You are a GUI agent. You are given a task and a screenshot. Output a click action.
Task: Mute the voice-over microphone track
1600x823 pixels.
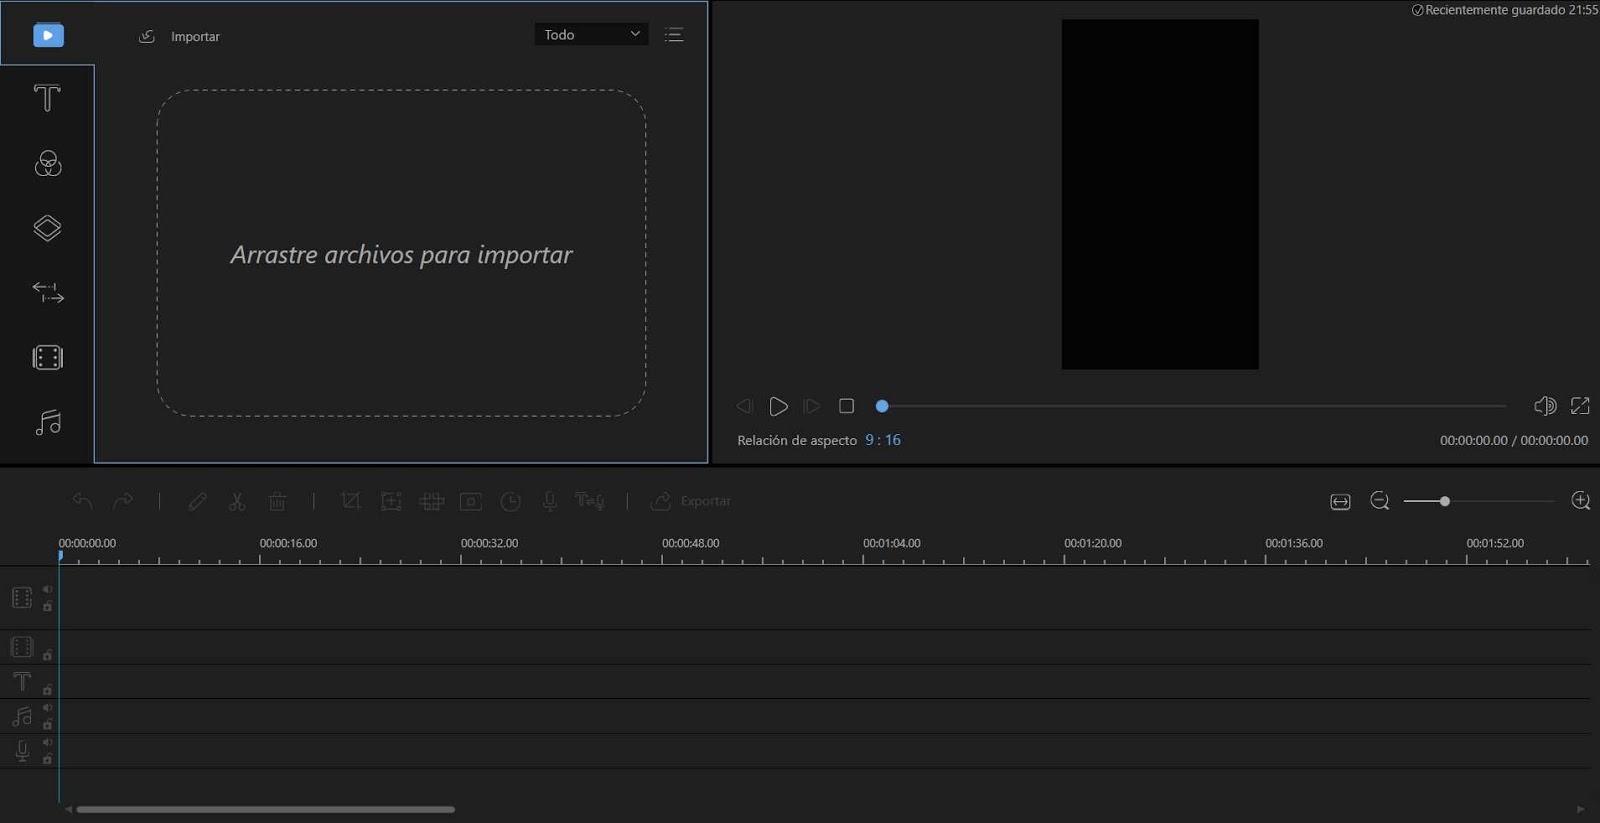[47, 743]
